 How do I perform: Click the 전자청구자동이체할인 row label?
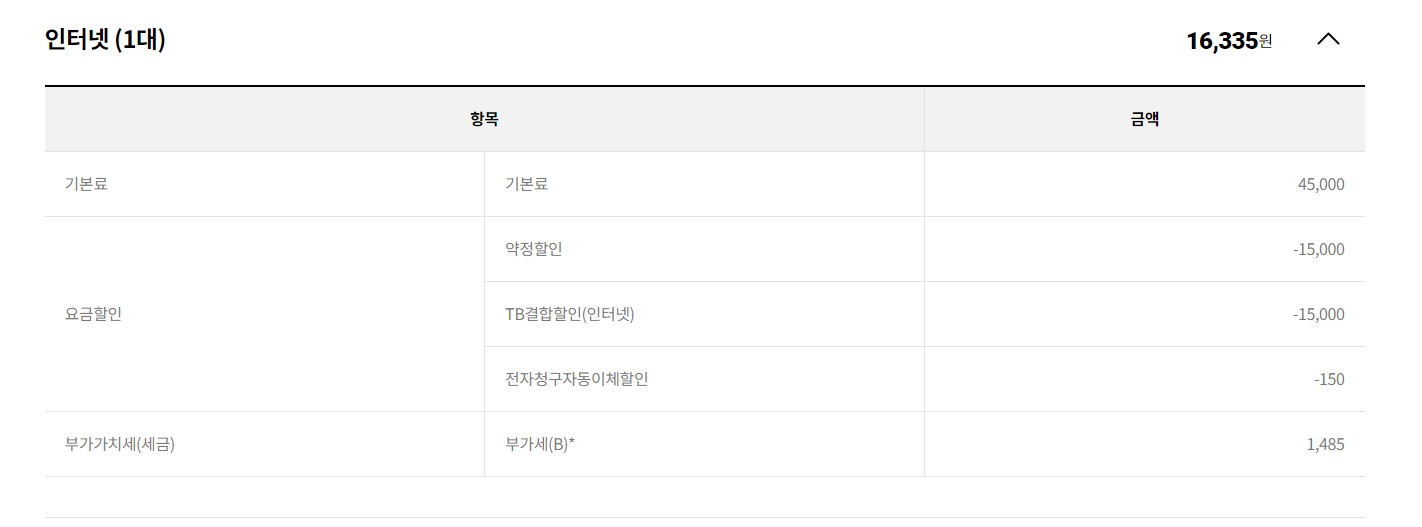[577, 379]
